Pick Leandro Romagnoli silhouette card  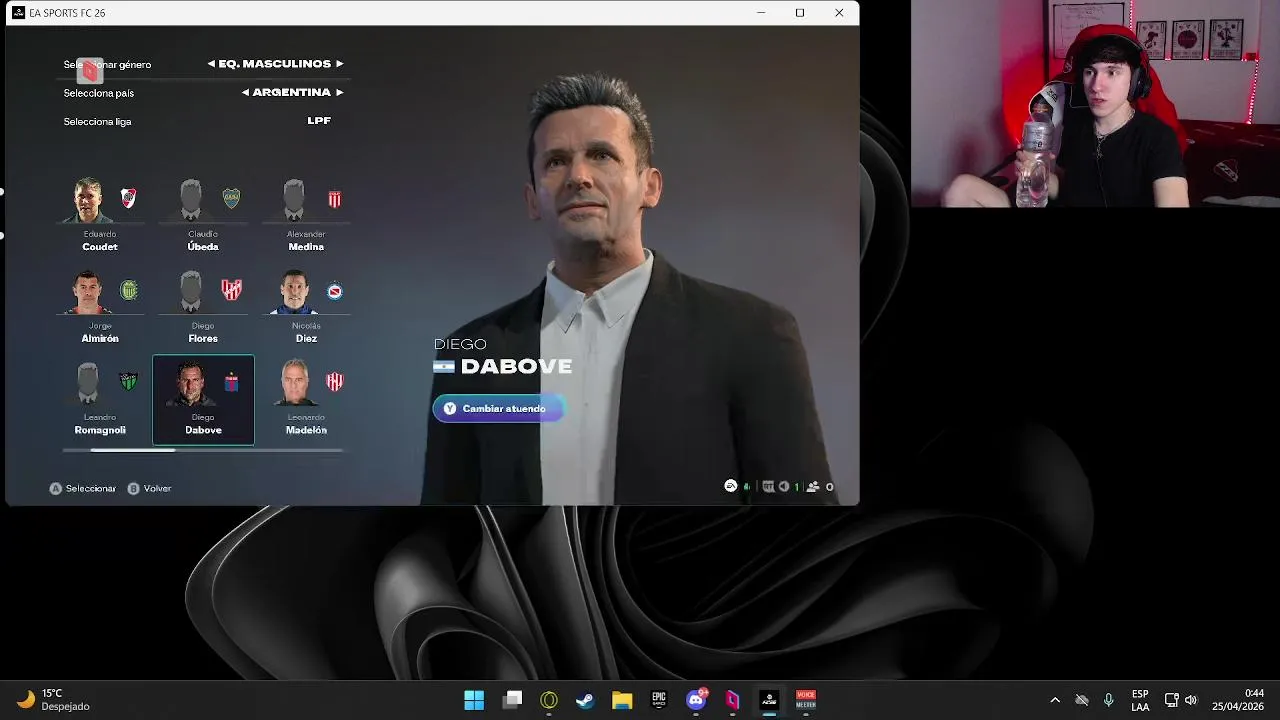100,400
